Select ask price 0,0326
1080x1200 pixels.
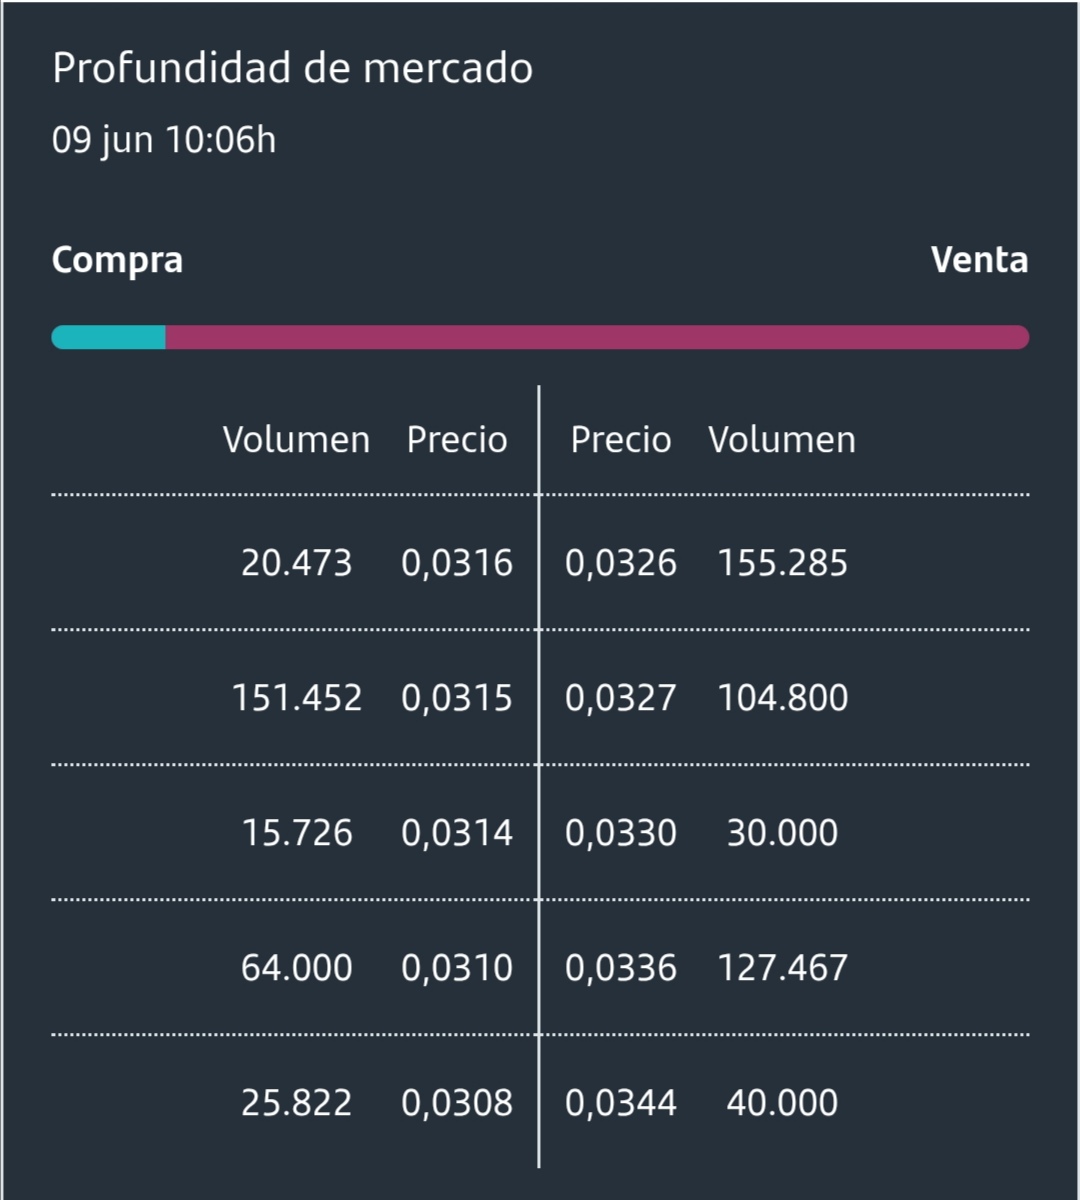pos(621,563)
